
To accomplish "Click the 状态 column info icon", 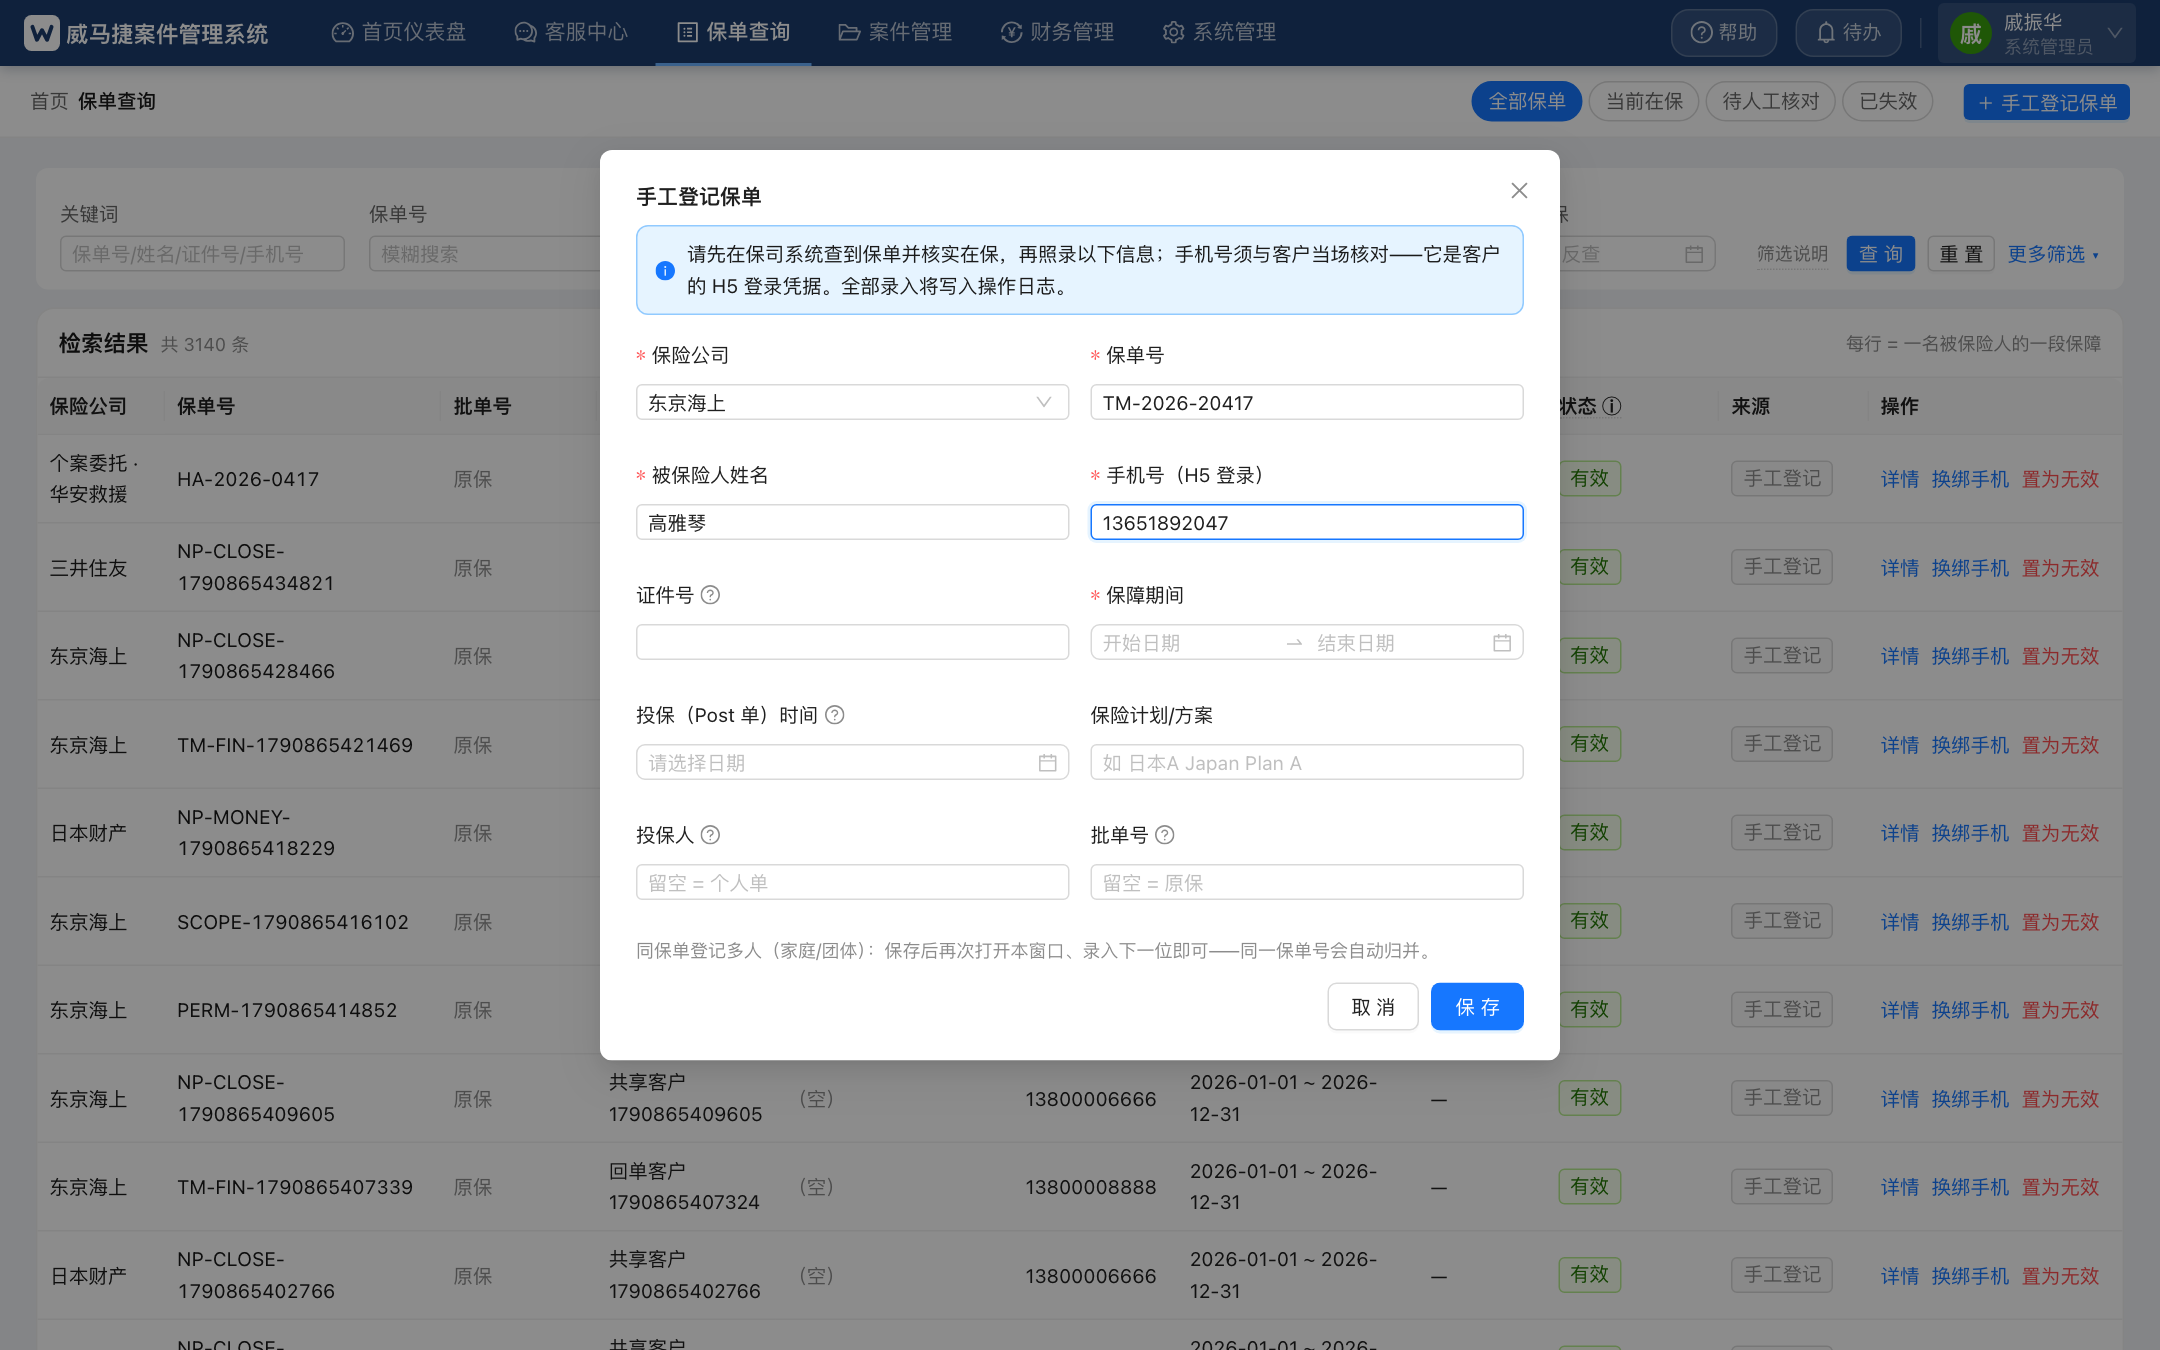I will (1612, 406).
